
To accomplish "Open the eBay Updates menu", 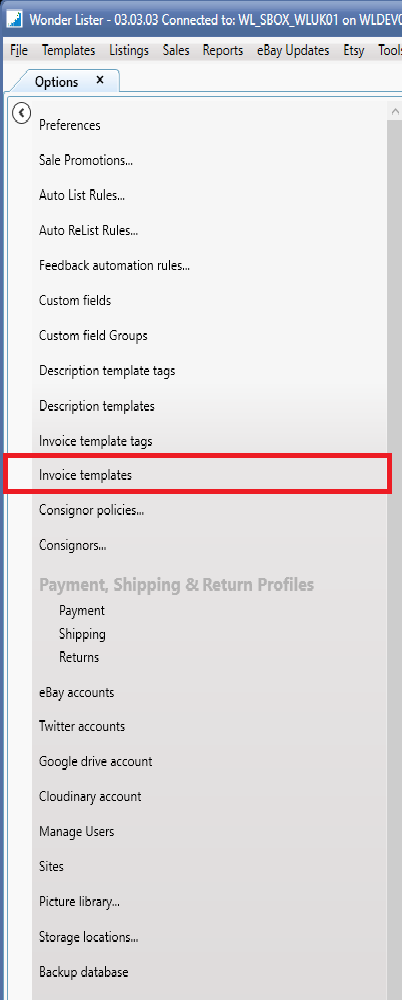I will pyautogui.click(x=293, y=50).
